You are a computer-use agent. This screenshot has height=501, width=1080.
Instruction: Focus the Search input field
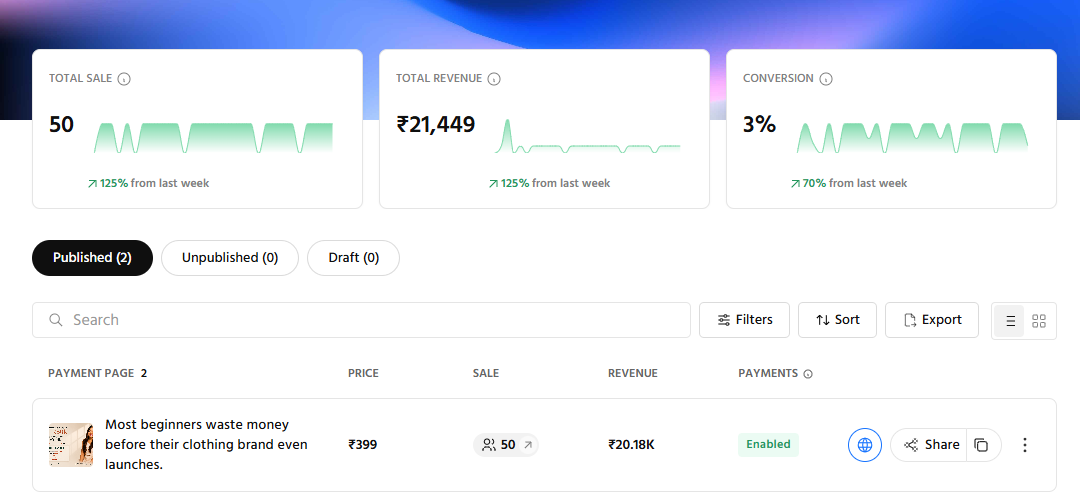361,320
